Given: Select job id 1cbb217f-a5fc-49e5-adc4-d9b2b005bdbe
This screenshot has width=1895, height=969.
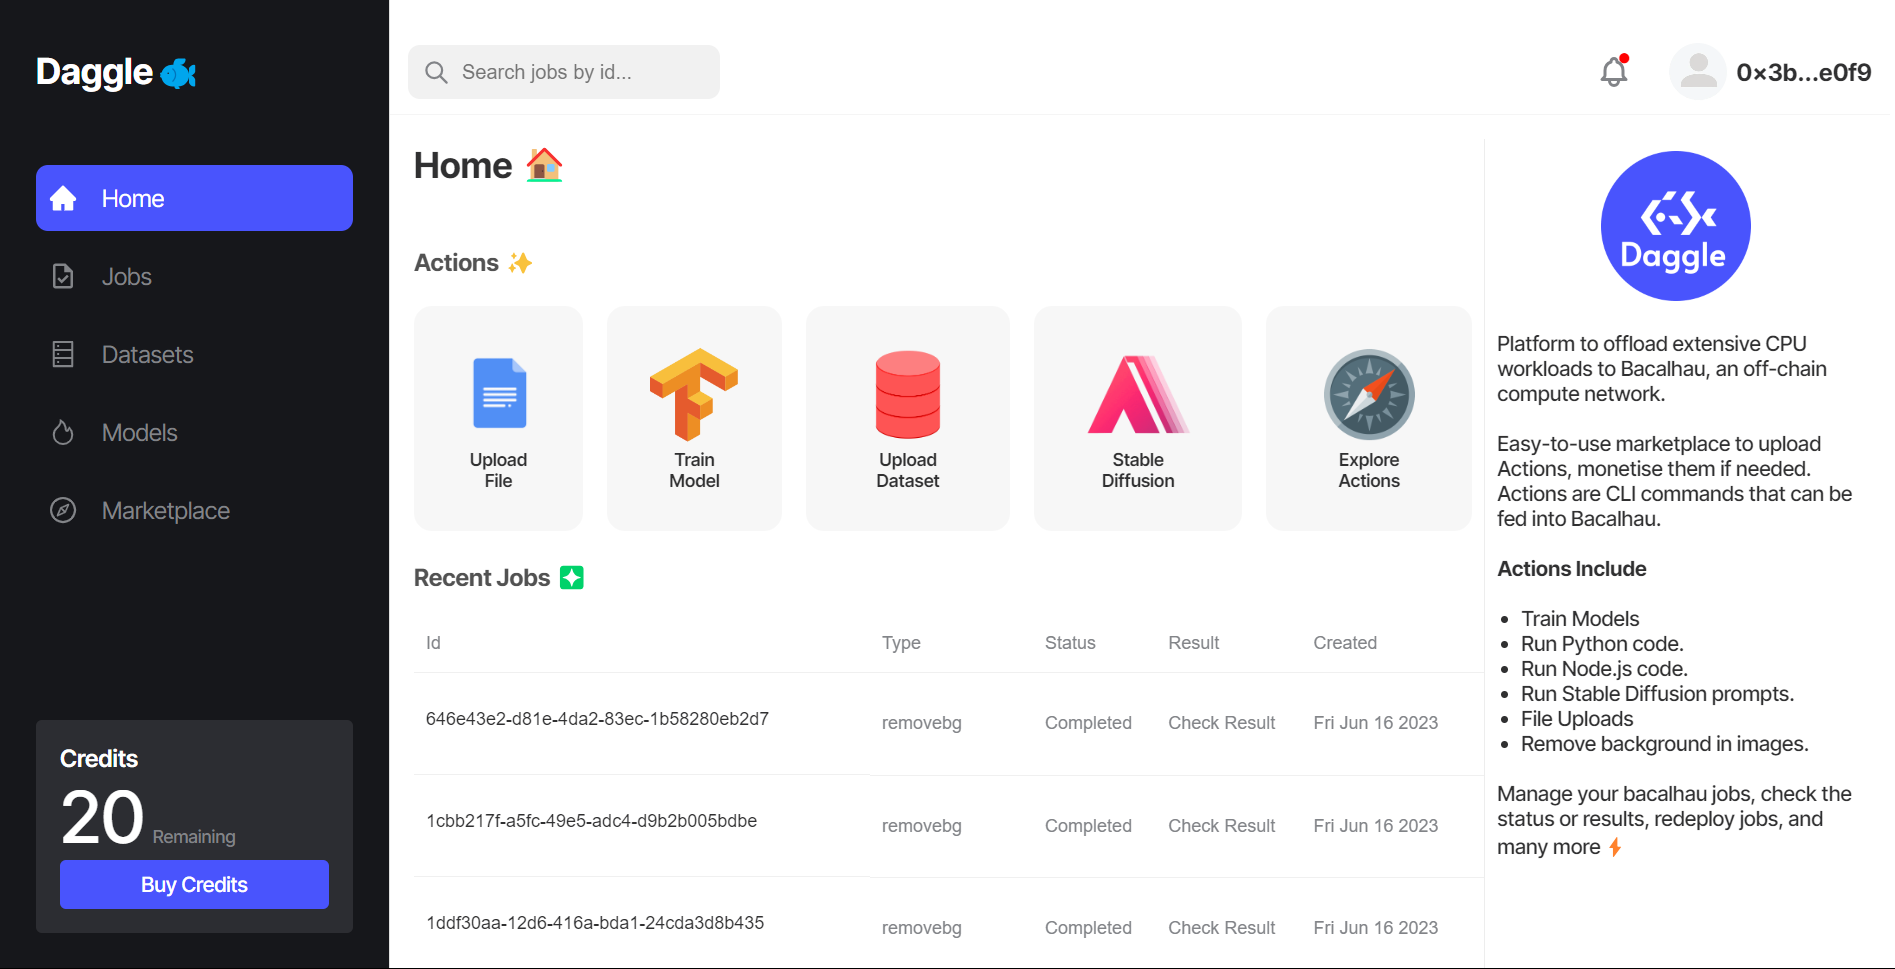Looking at the screenshot, I should tap(591, 820).
